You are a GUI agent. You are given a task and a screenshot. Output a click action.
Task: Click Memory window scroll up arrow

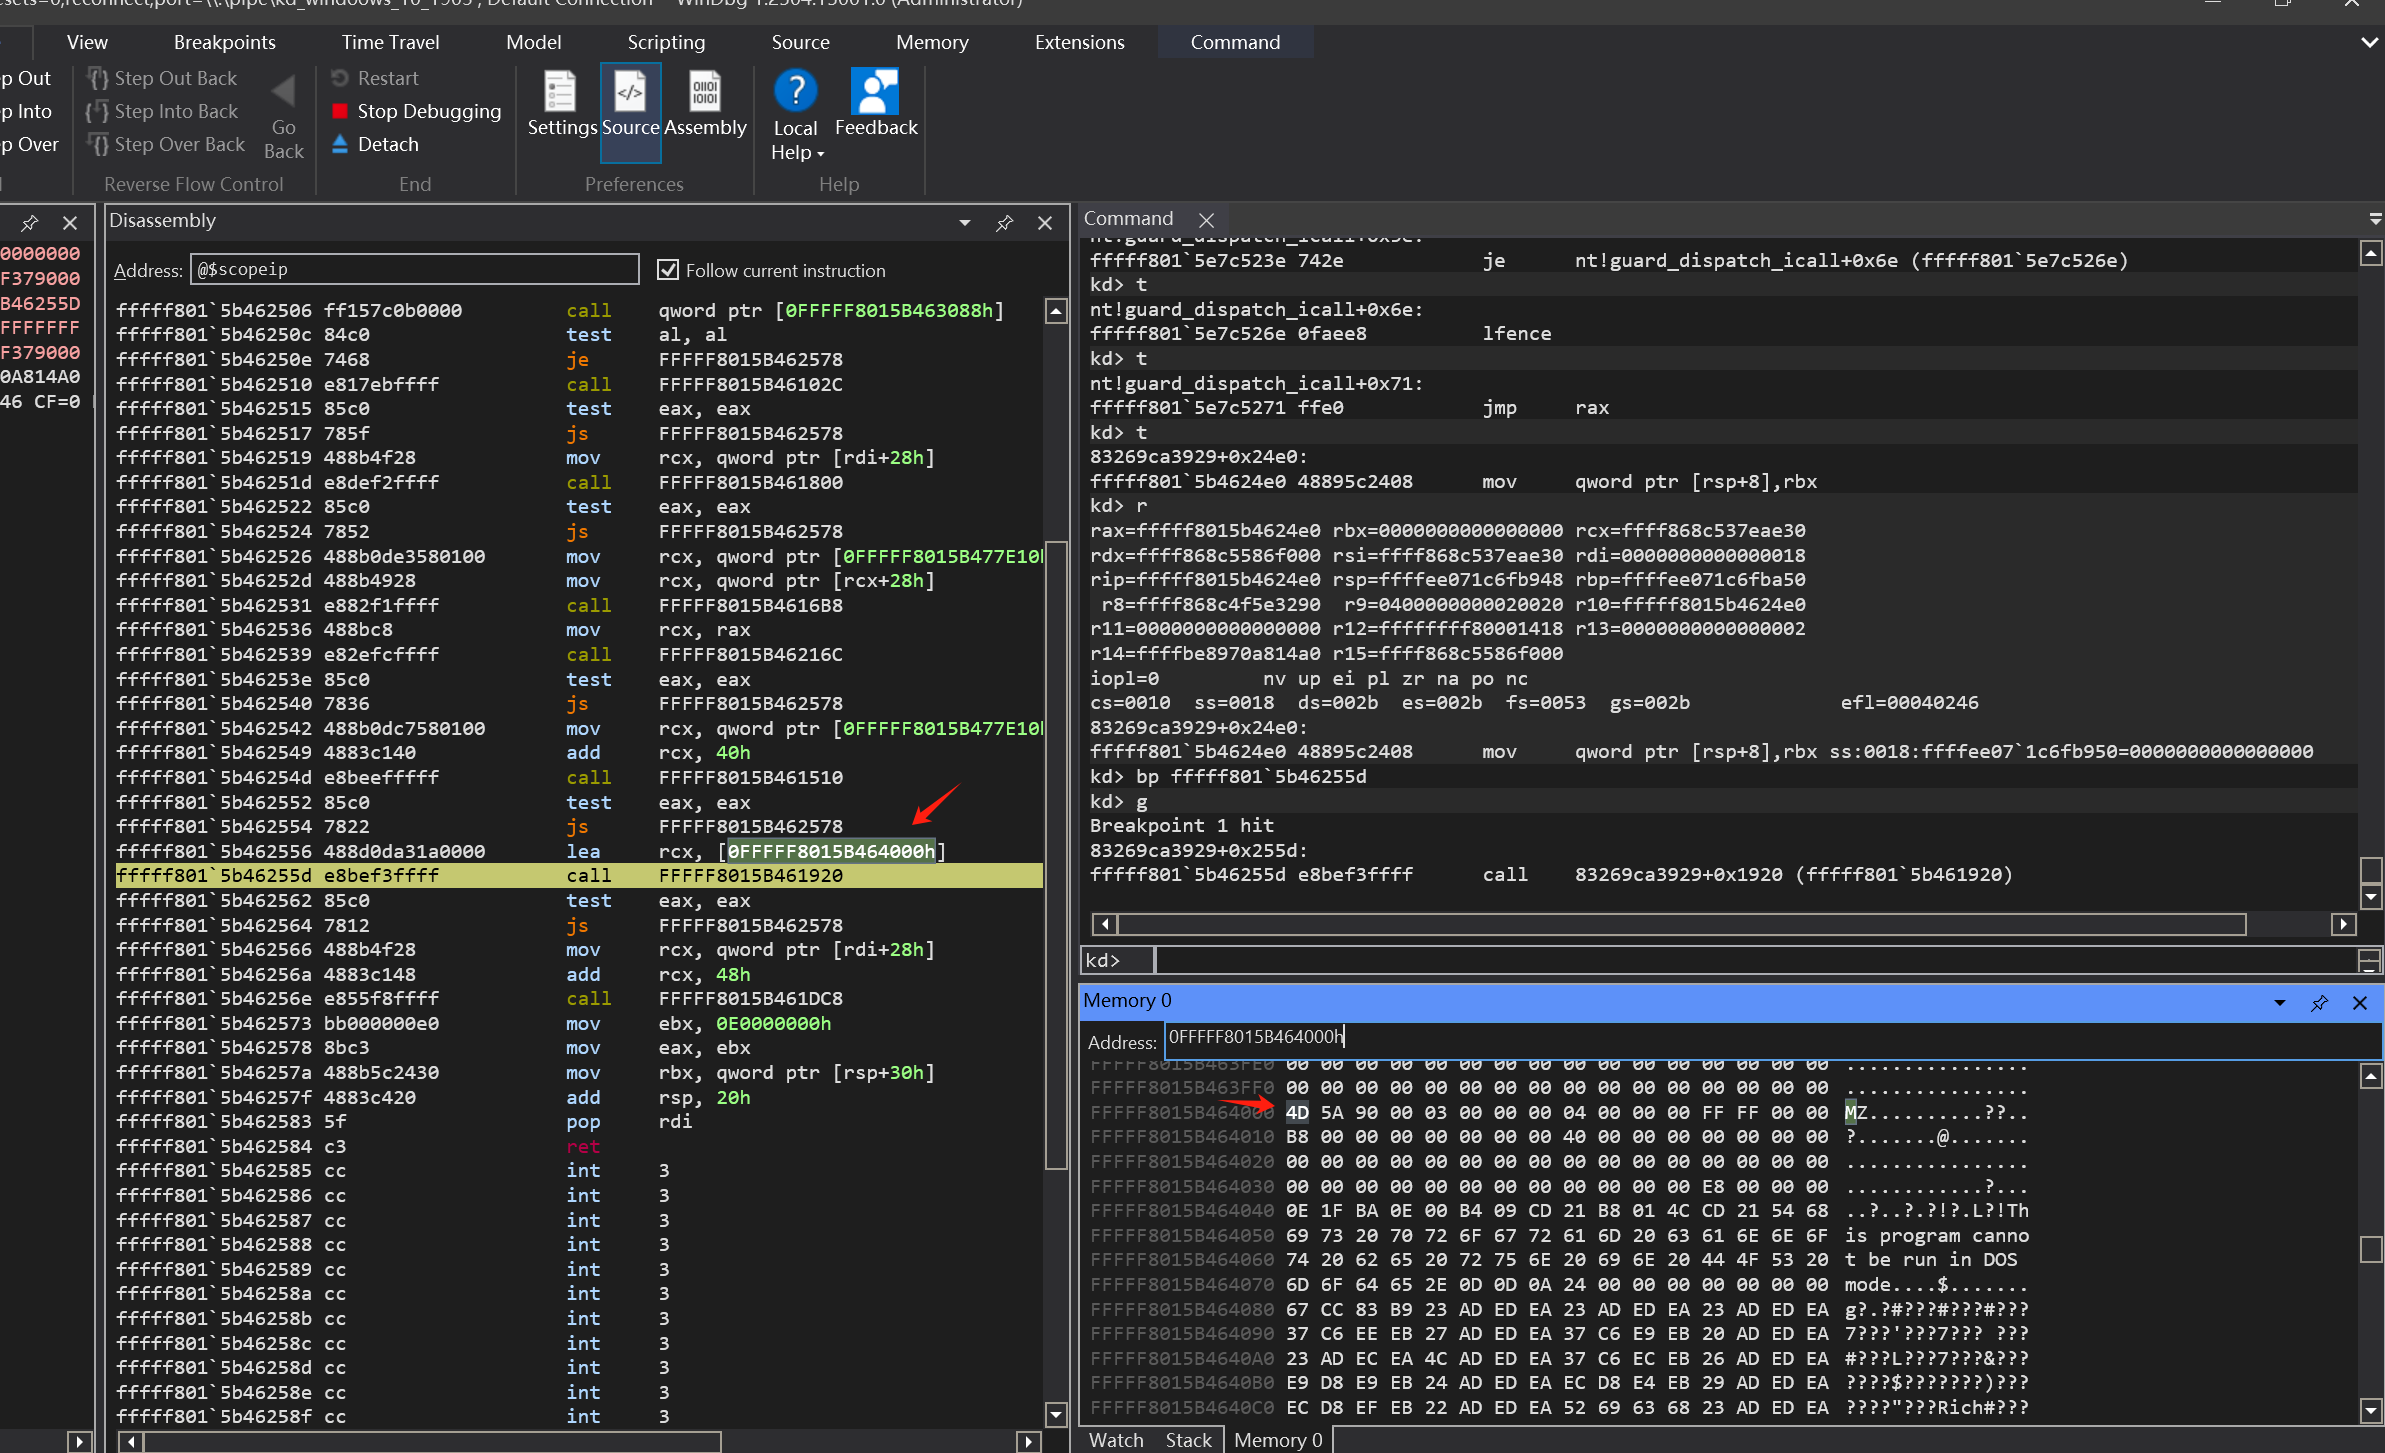click(2371, 1076)
